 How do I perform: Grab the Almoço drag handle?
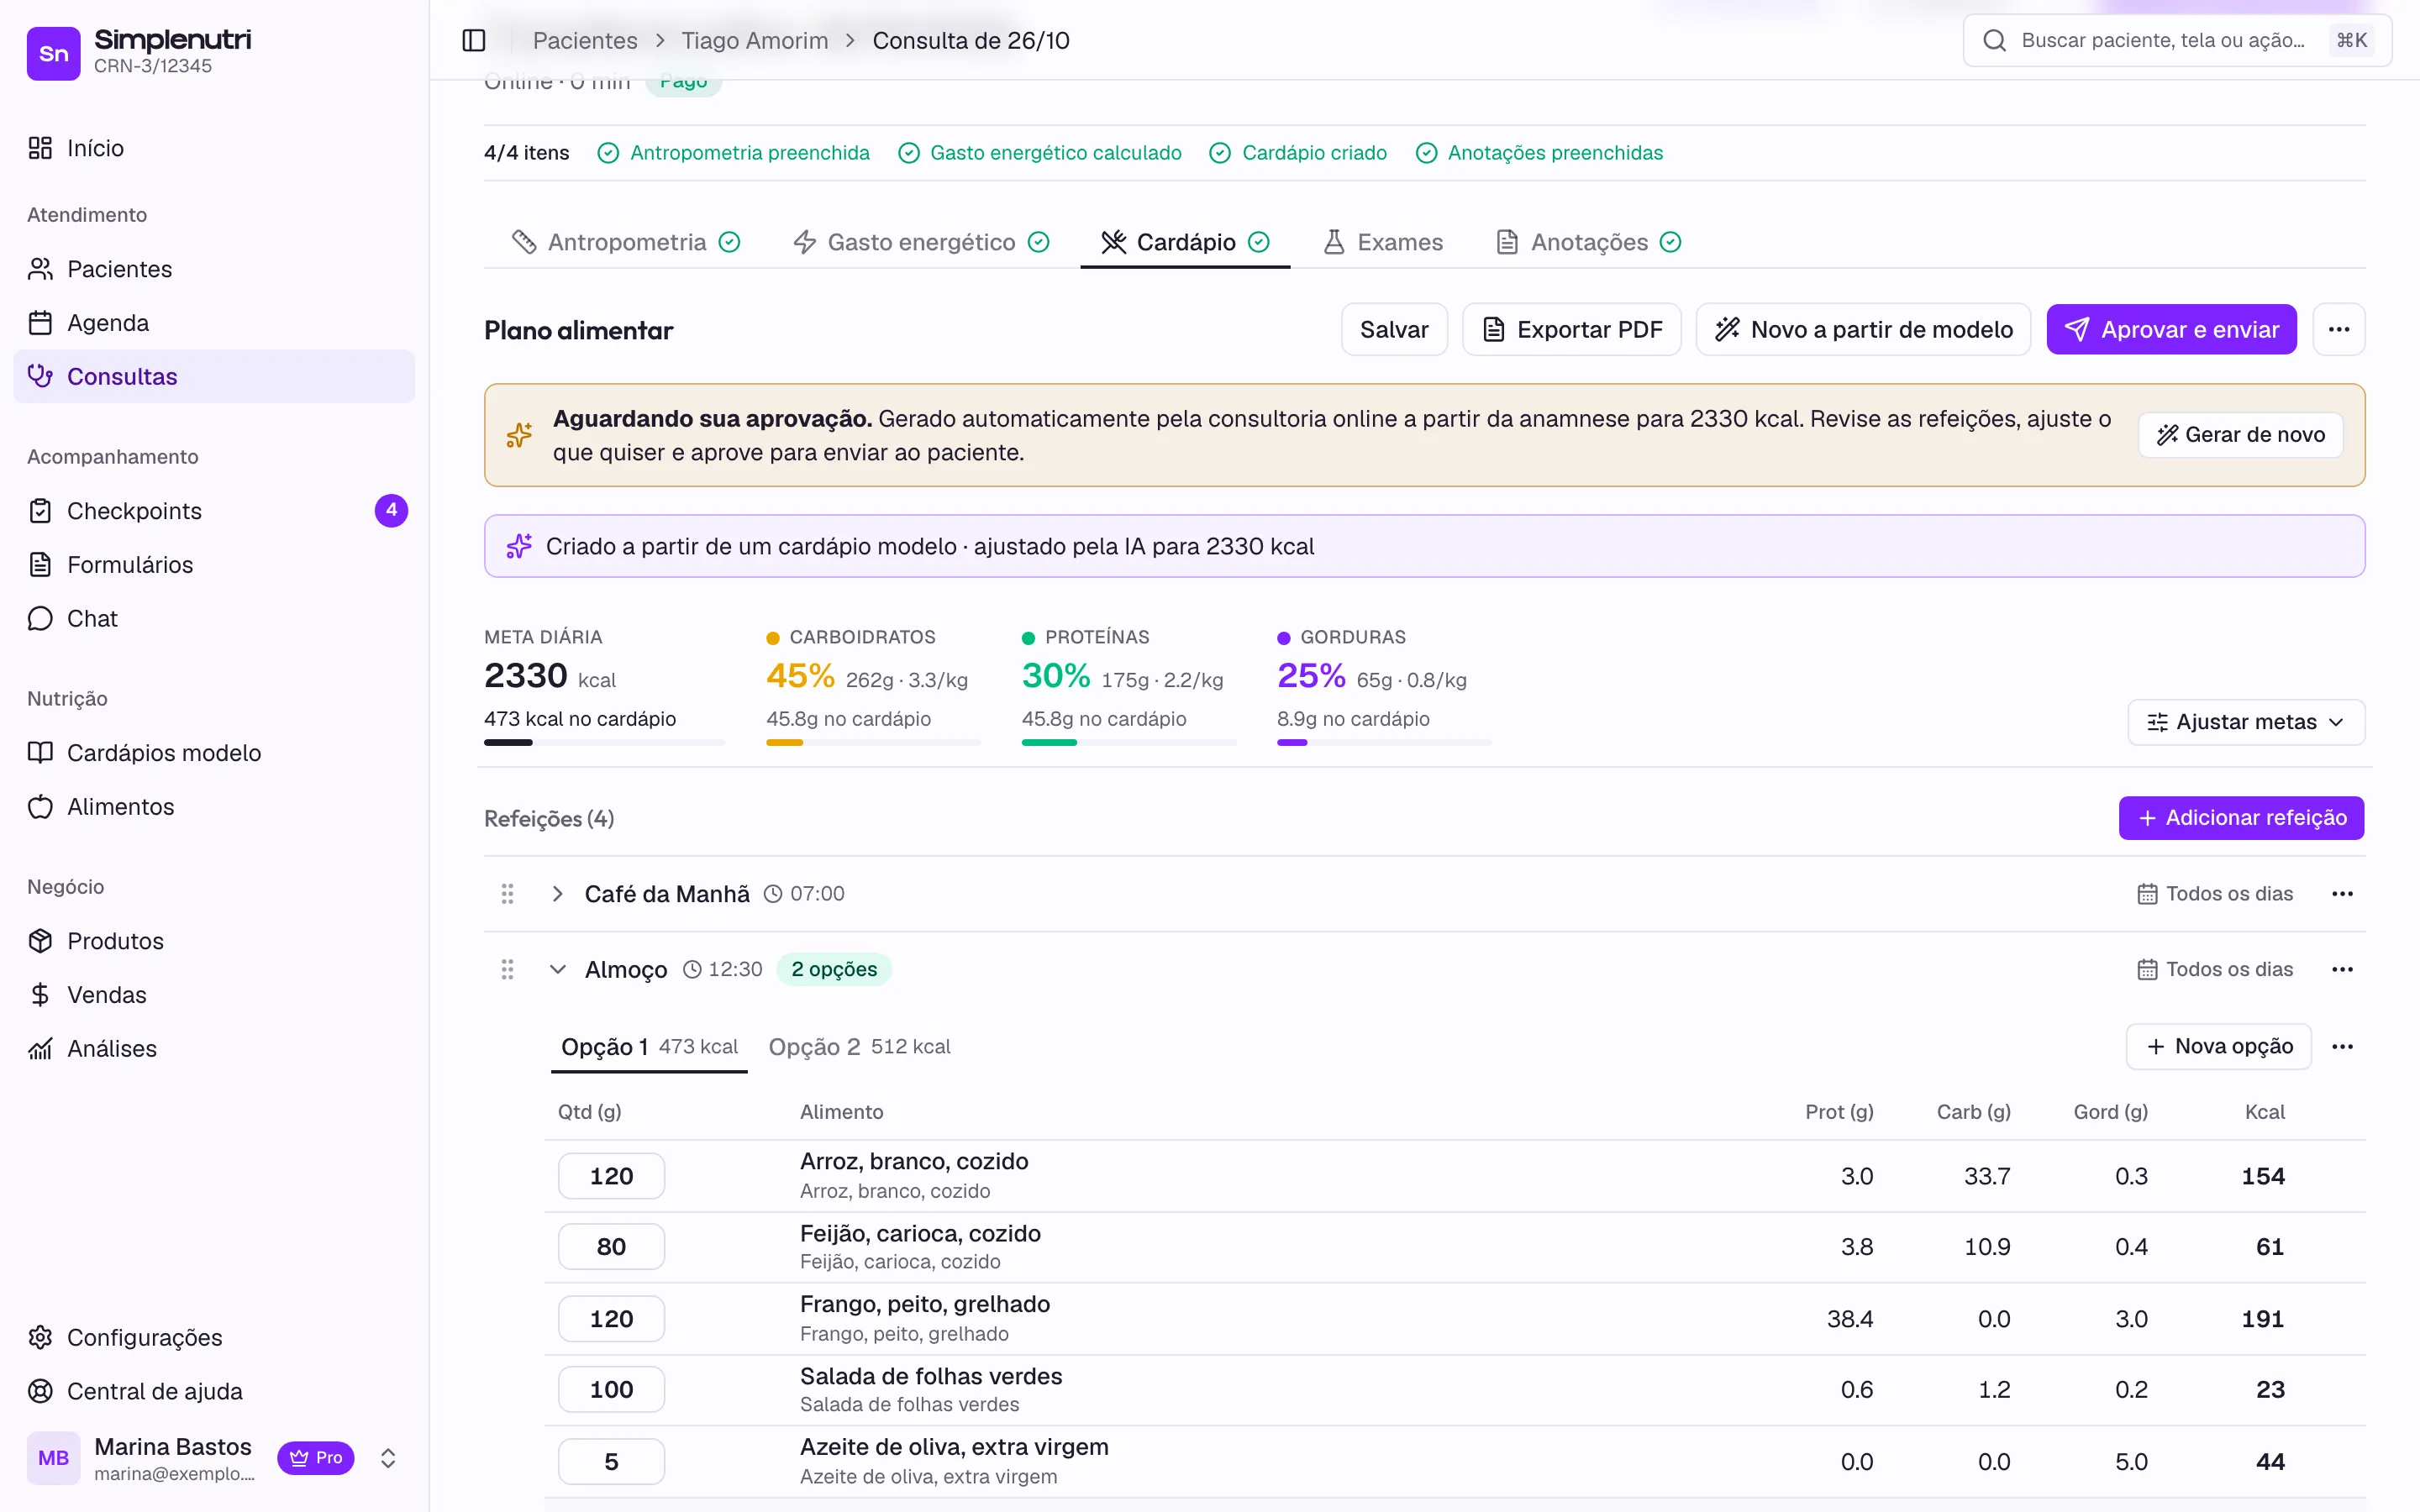[507, 969]
